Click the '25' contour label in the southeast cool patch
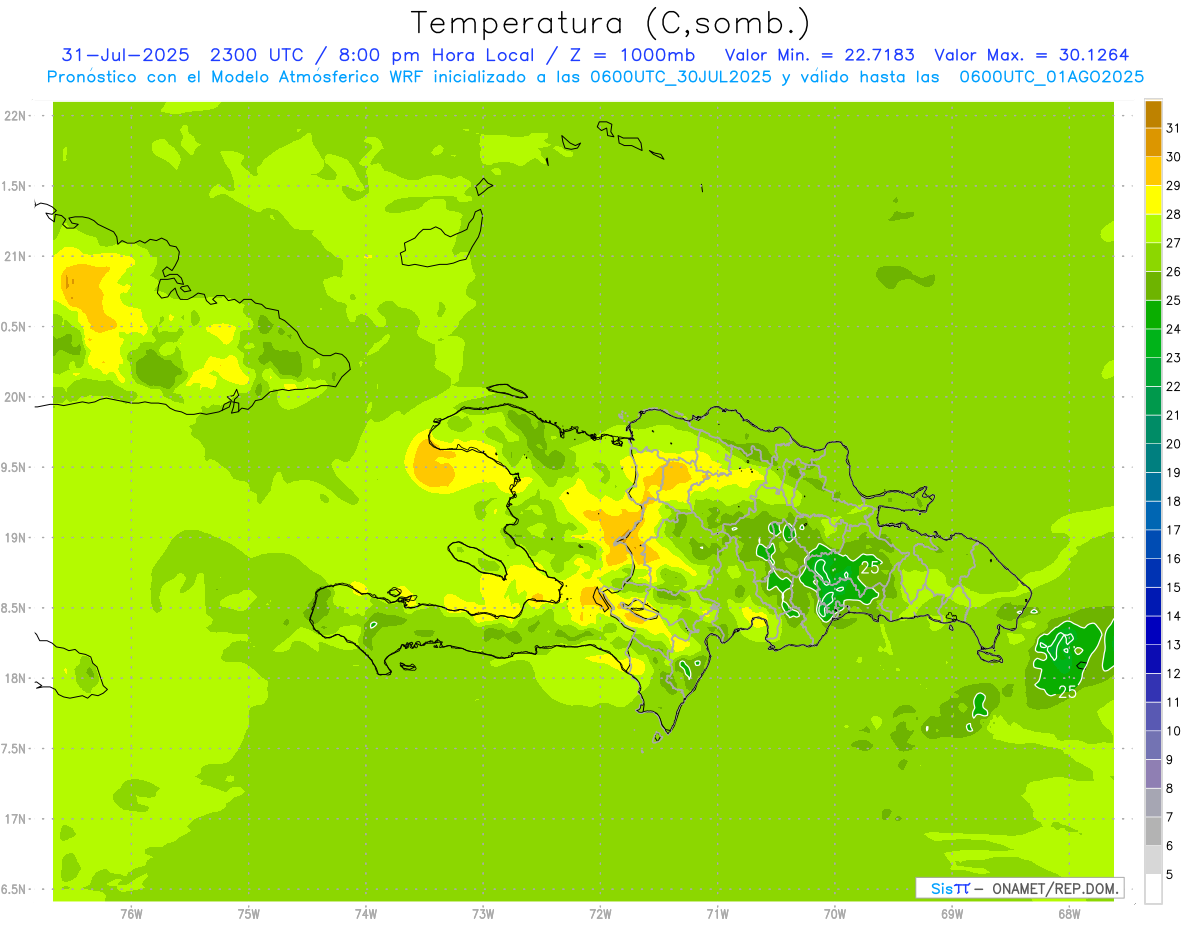 (1067, 691)
